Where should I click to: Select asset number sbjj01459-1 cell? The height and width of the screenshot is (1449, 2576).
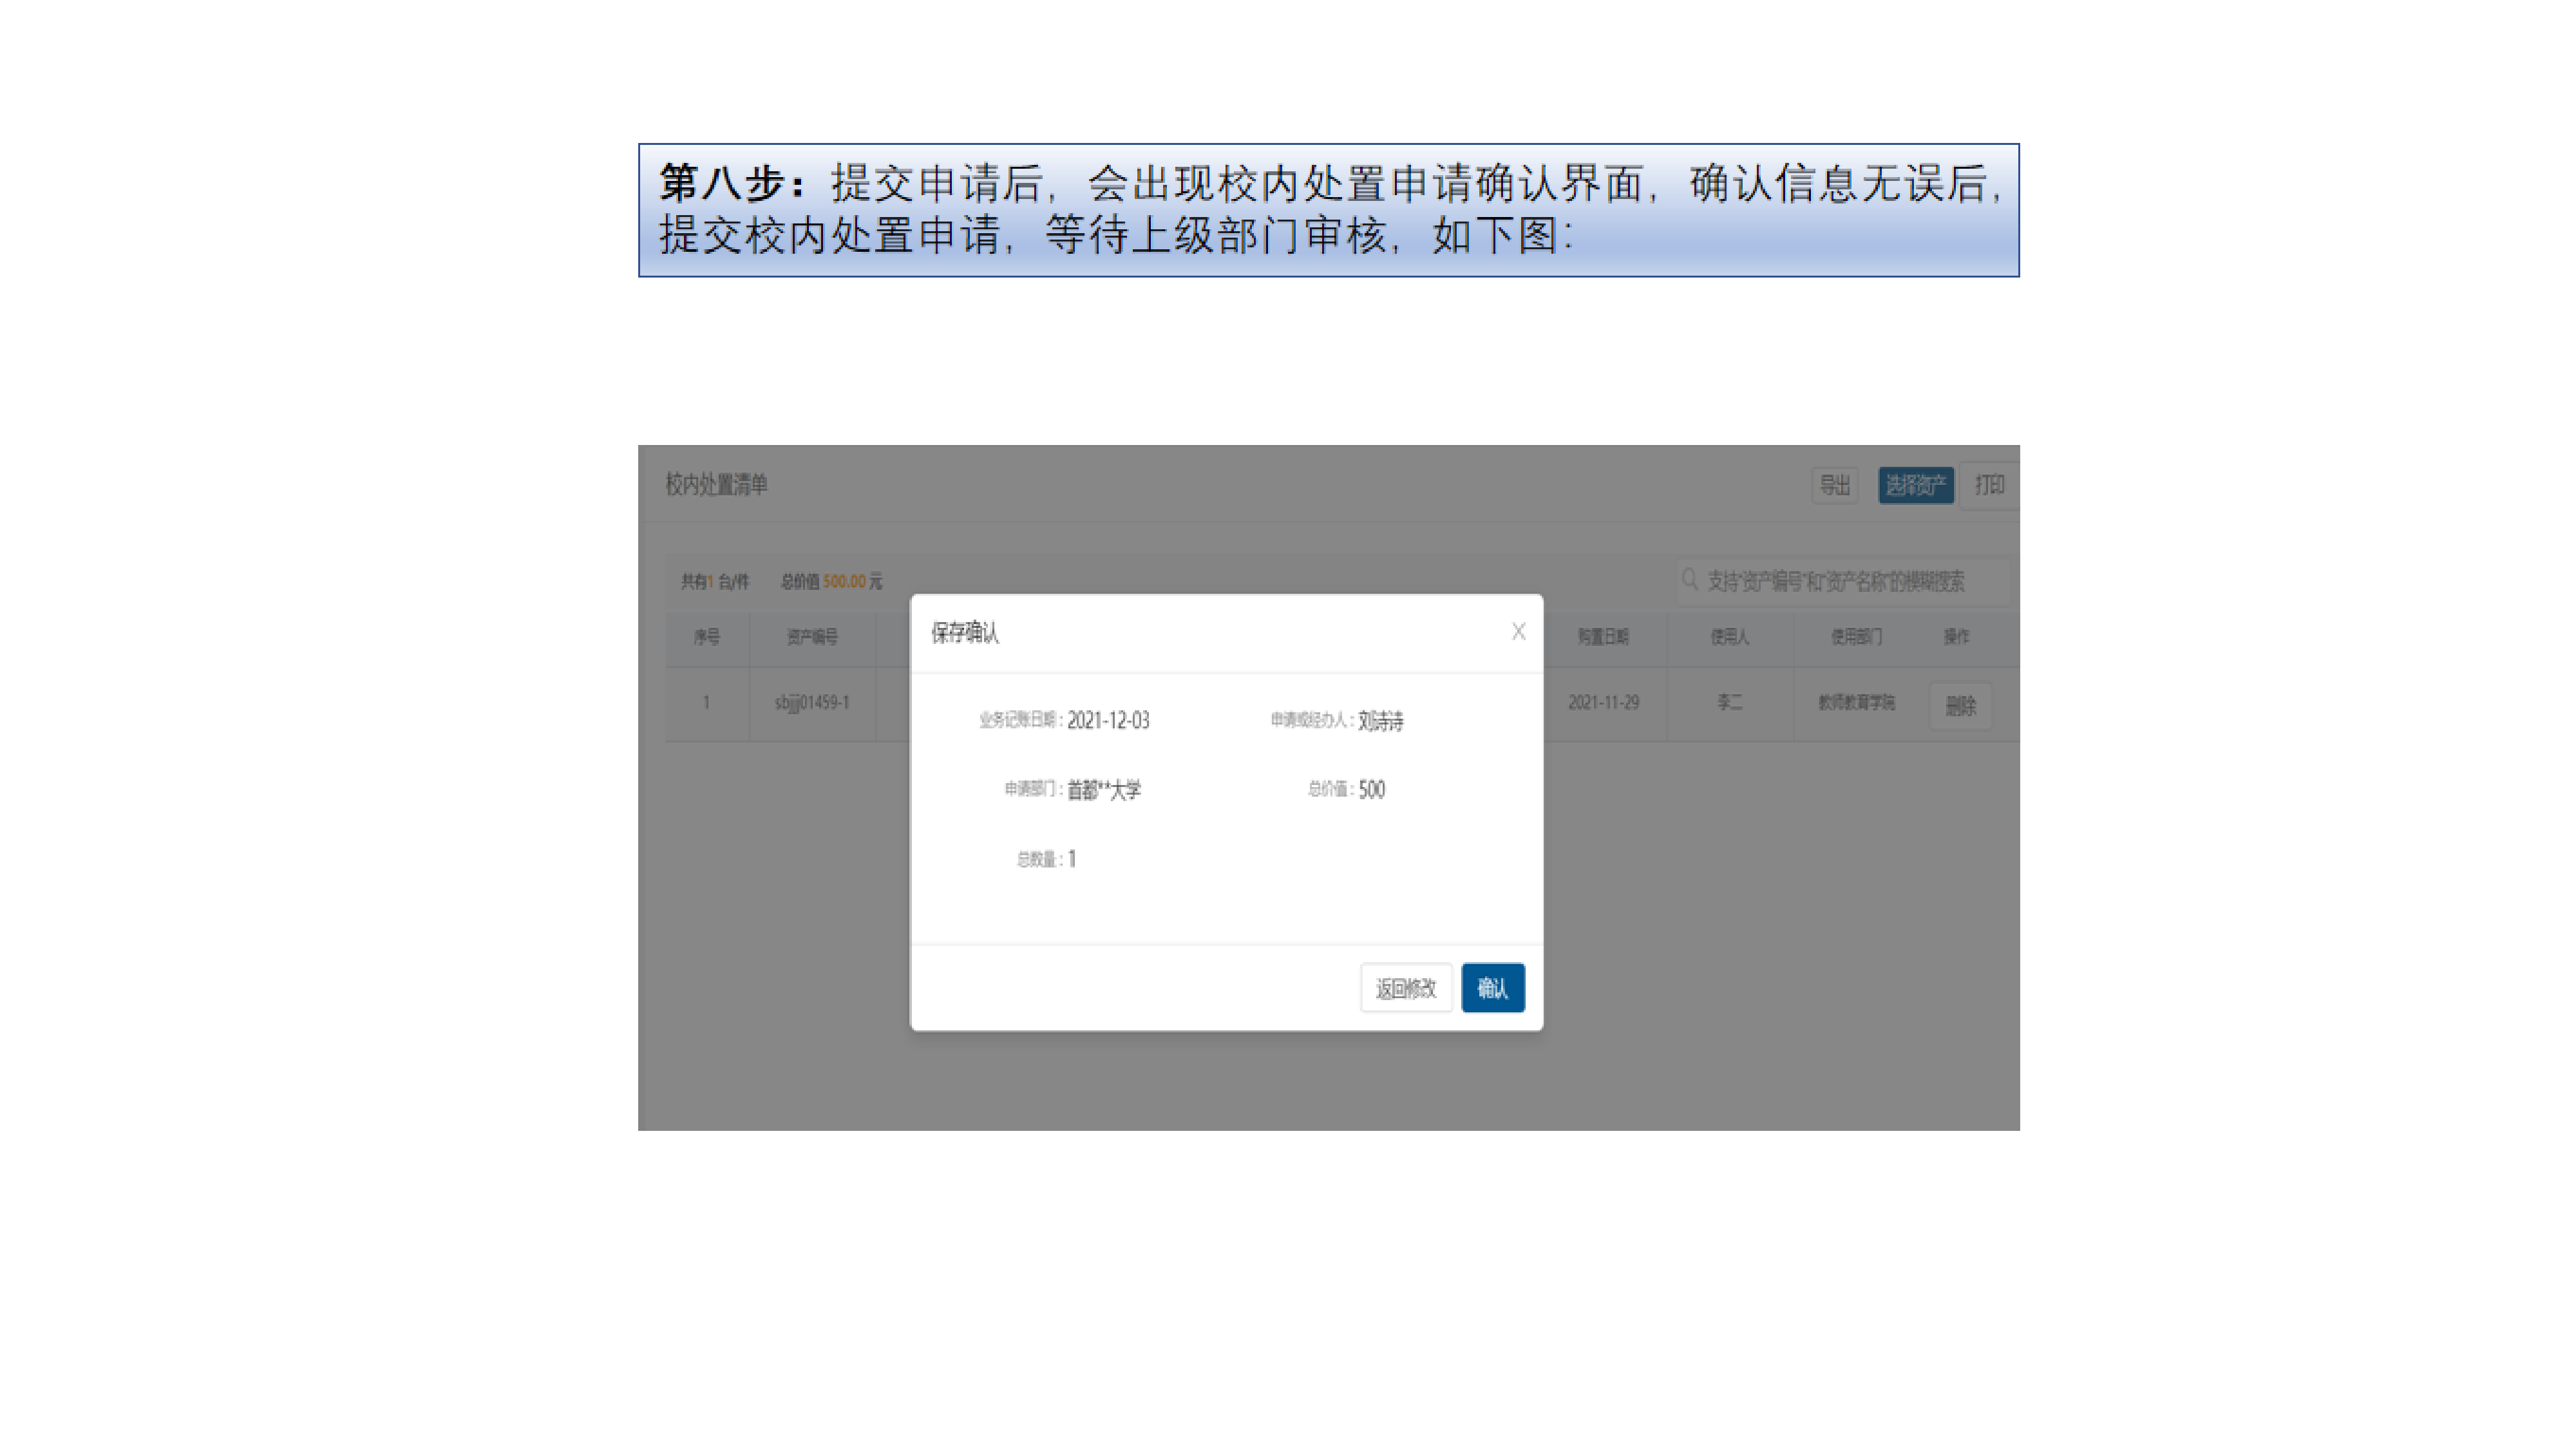pos(811,703)
